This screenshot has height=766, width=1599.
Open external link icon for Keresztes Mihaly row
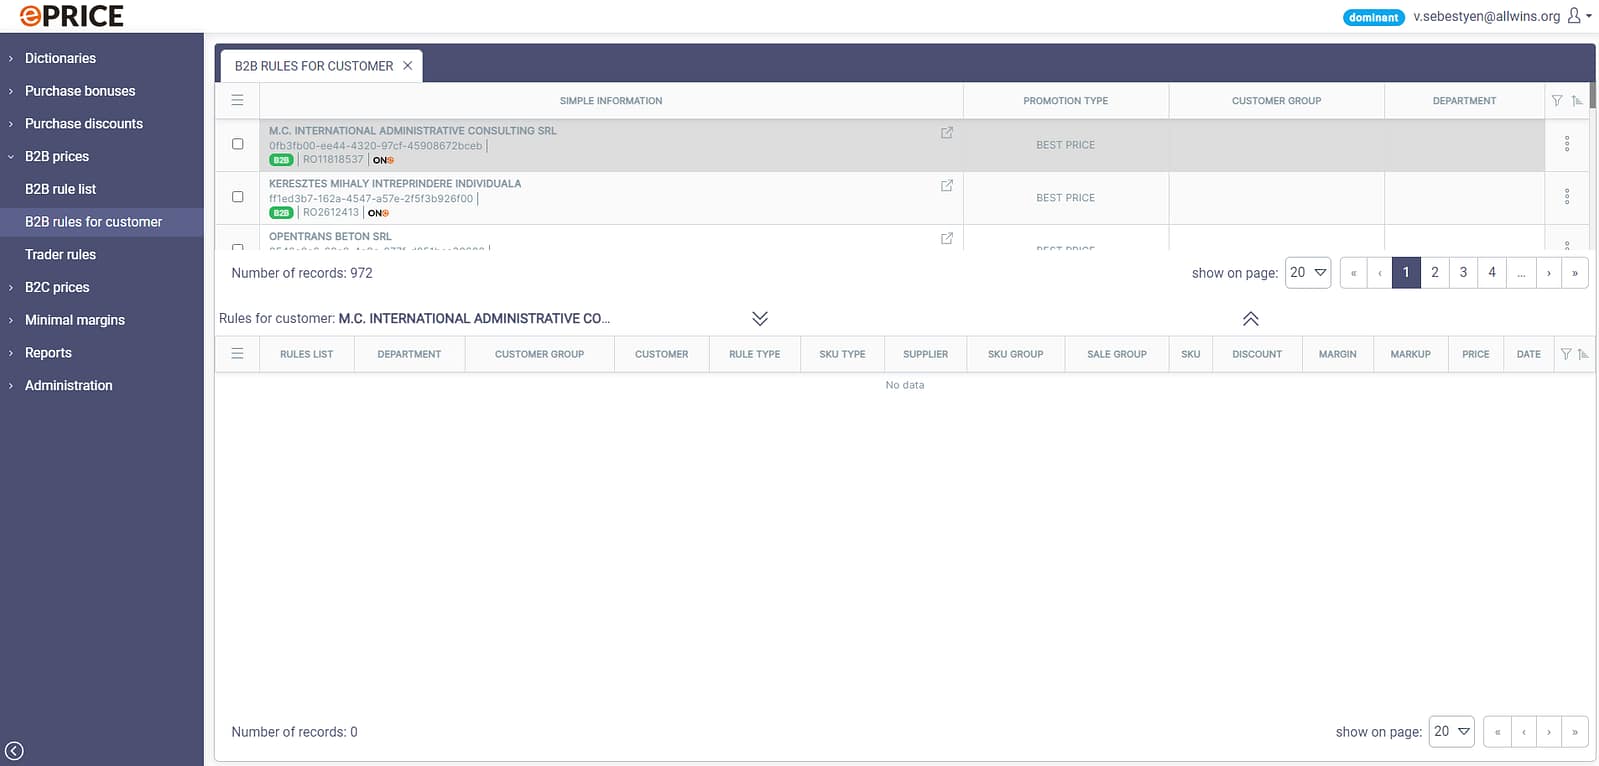click(946, 186)
